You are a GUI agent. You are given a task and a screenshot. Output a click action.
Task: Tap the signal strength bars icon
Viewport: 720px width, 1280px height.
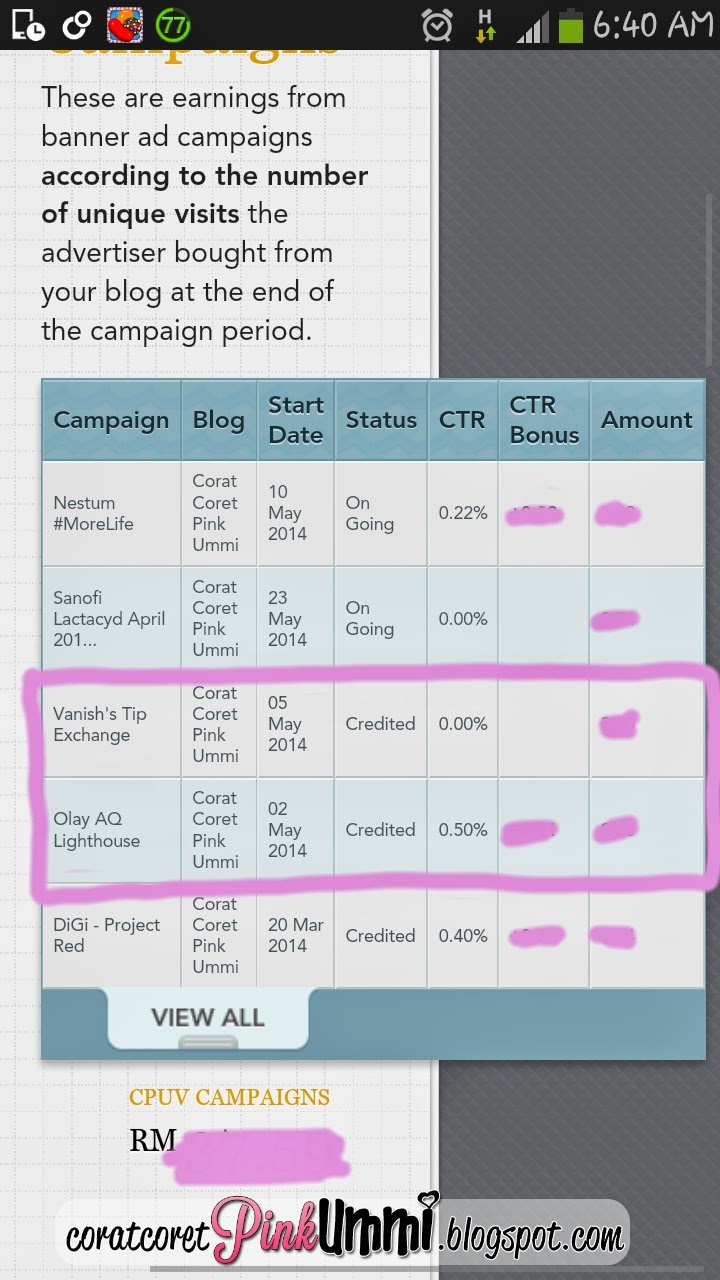[533, 26]
